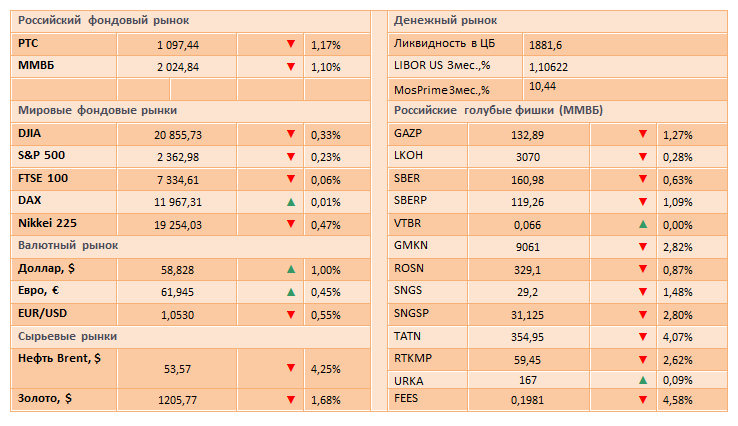
Task: Select the Денежный рынок section header
Action: pyautogui.click(x=446, y=20)
